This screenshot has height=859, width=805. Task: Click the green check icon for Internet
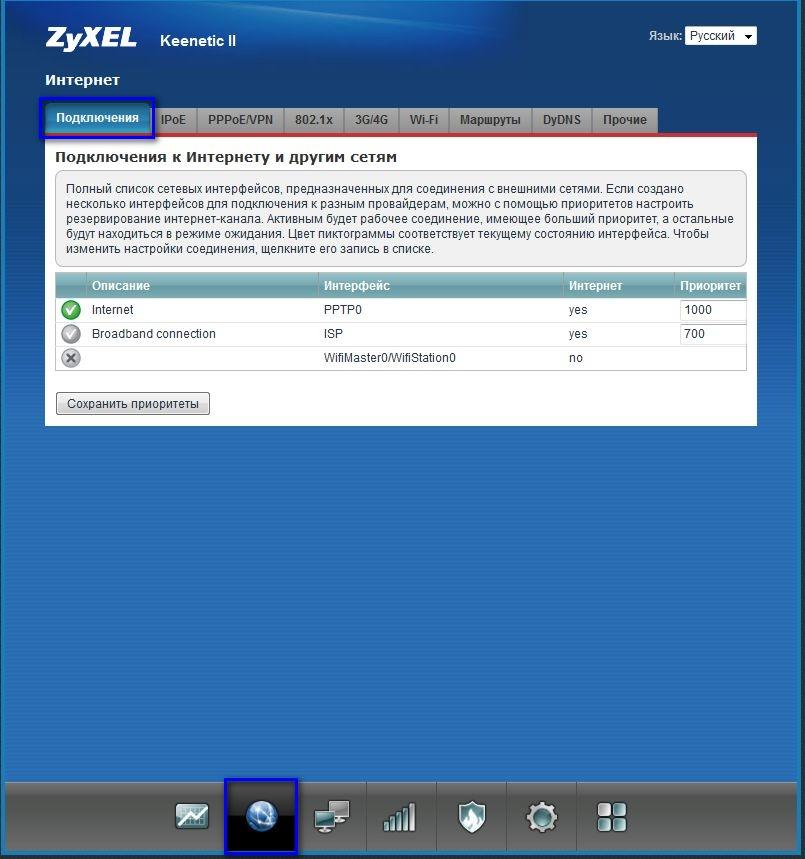pos(71,310)
